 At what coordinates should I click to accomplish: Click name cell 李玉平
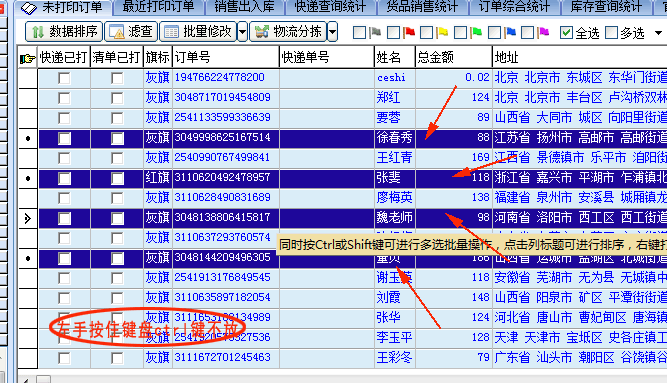[394, 337]
